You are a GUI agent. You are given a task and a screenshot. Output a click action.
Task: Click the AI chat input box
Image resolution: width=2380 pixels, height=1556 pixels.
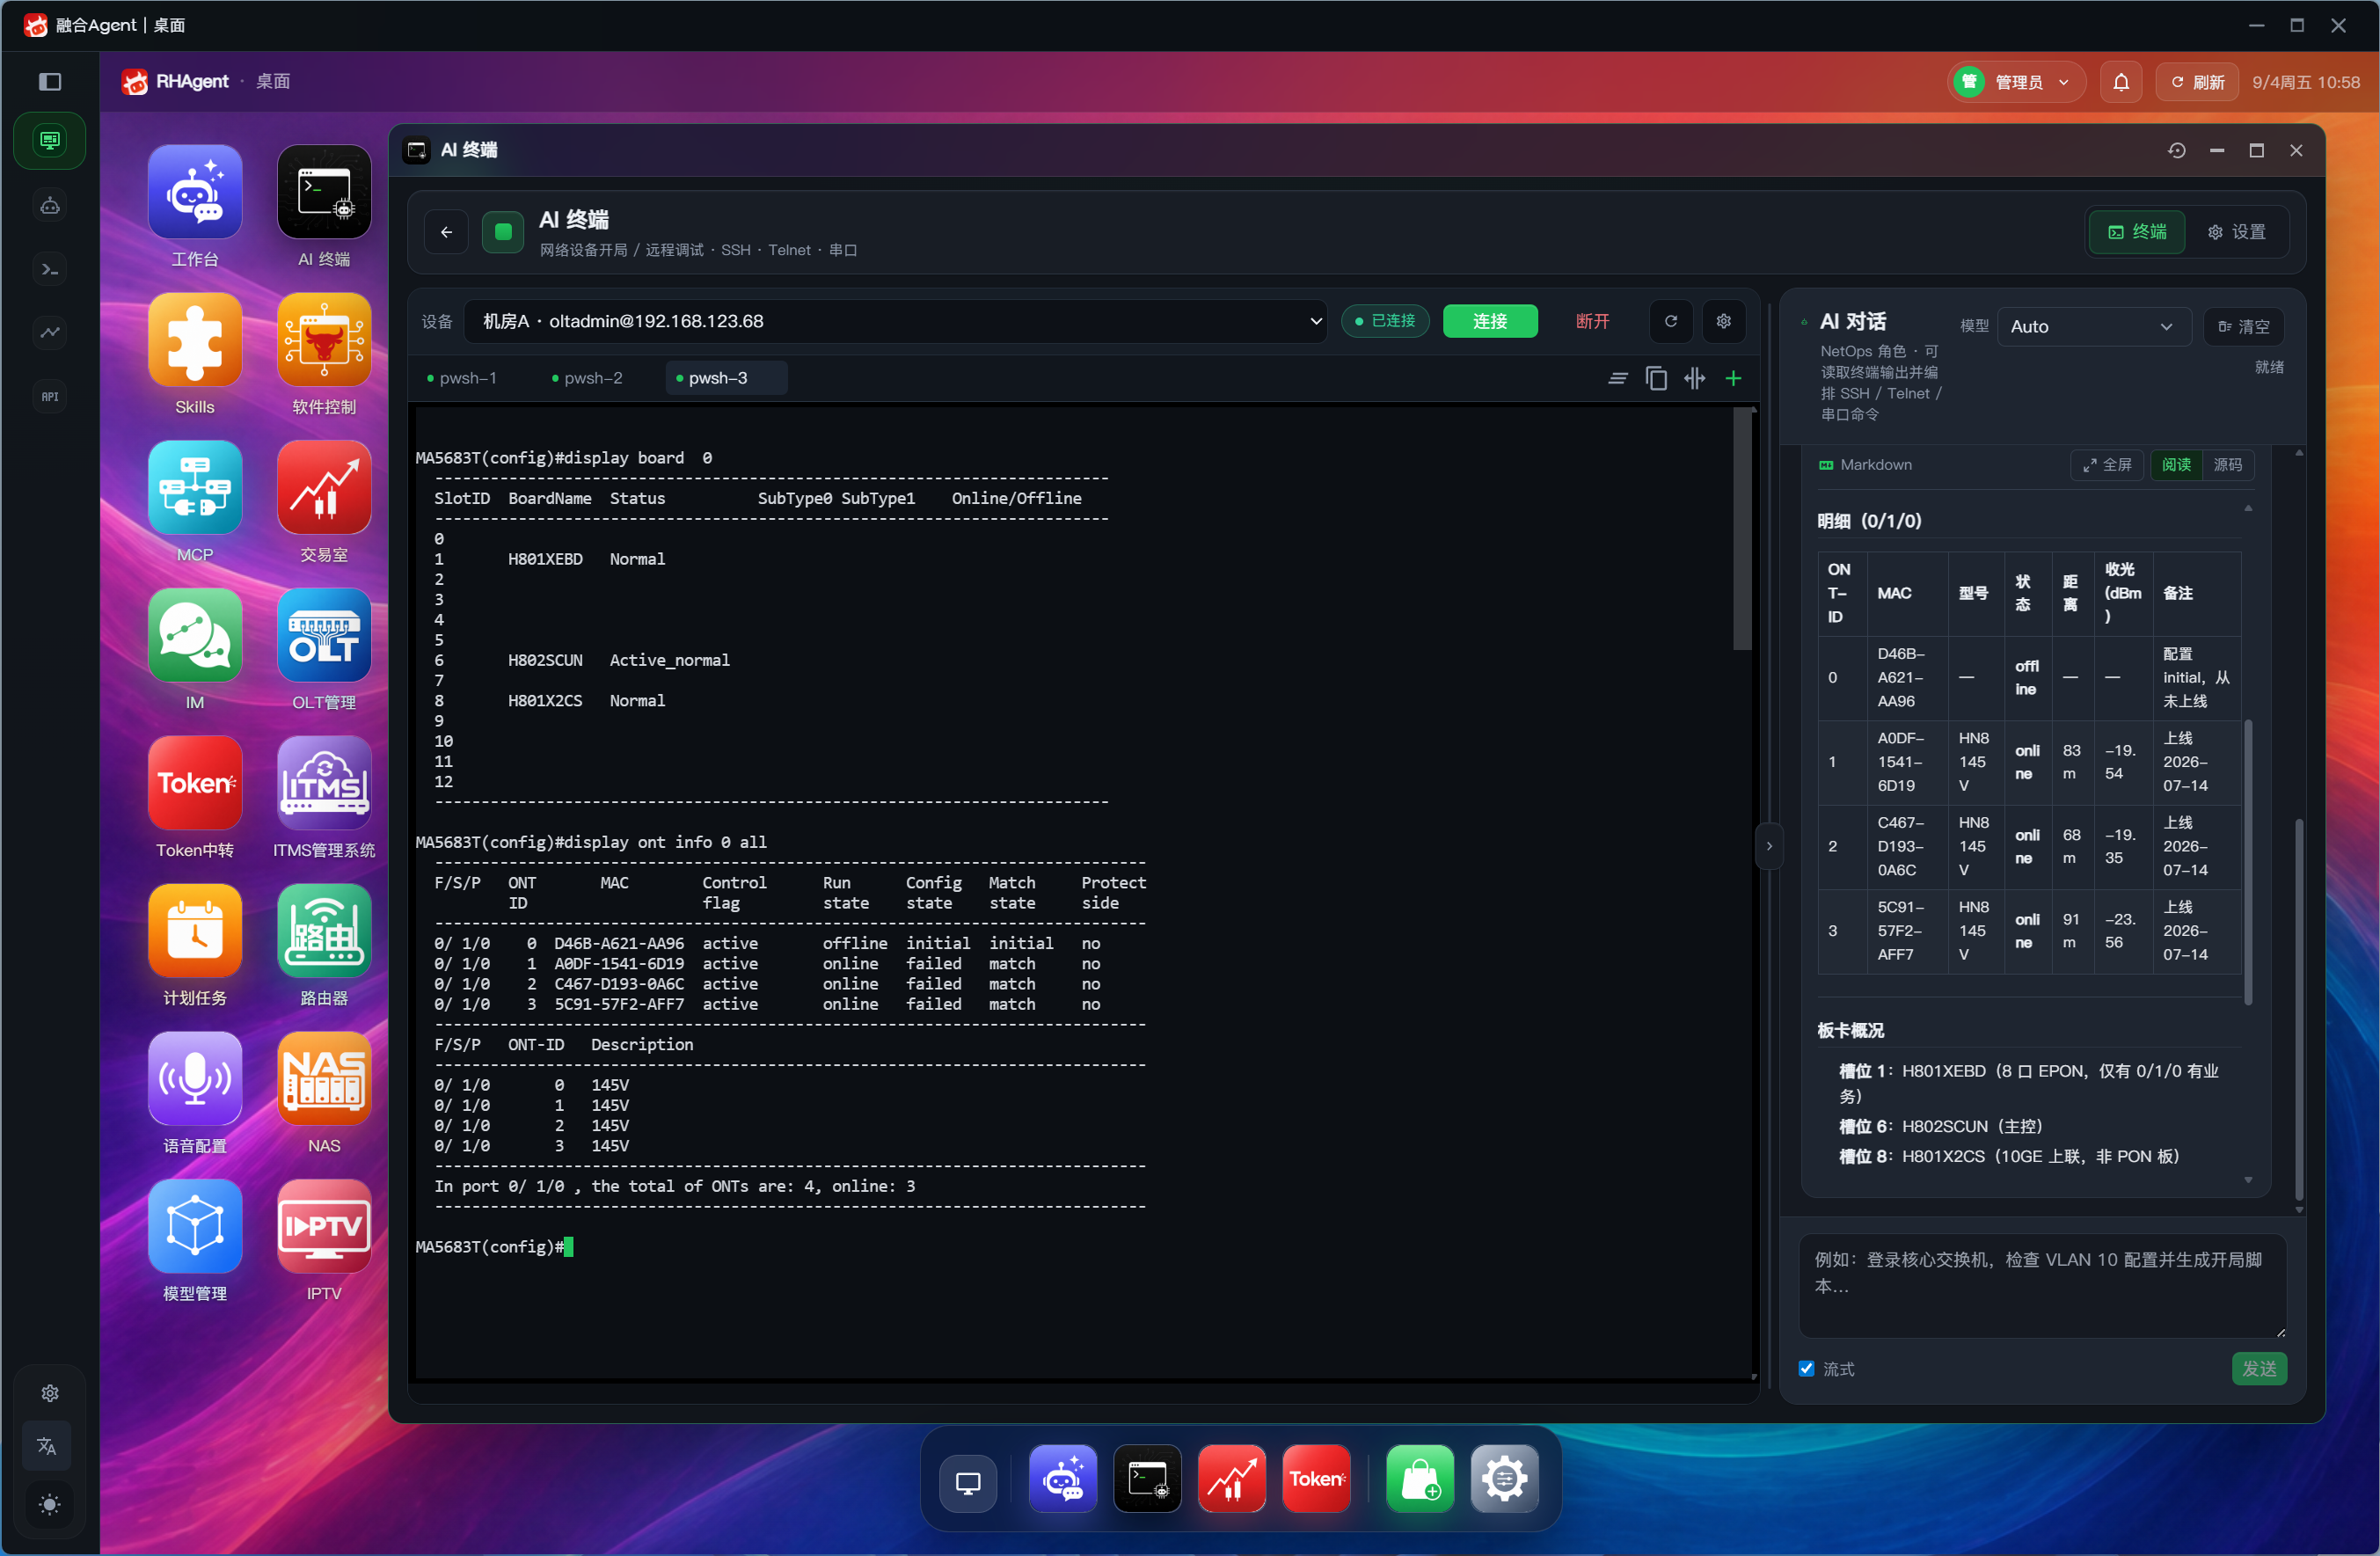point(2042,1286)
